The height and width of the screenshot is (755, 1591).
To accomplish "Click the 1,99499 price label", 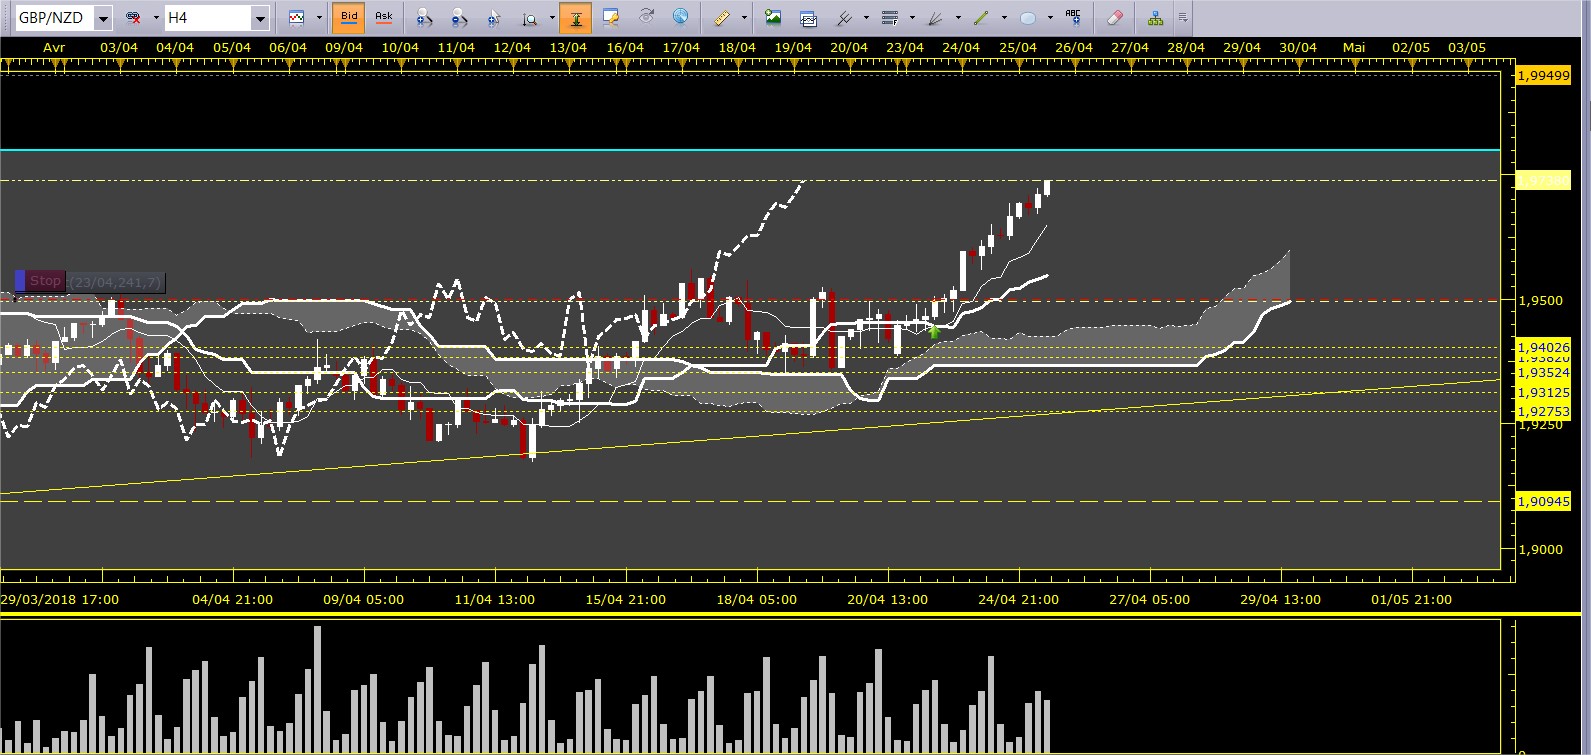I will (x=1543, y=76).
